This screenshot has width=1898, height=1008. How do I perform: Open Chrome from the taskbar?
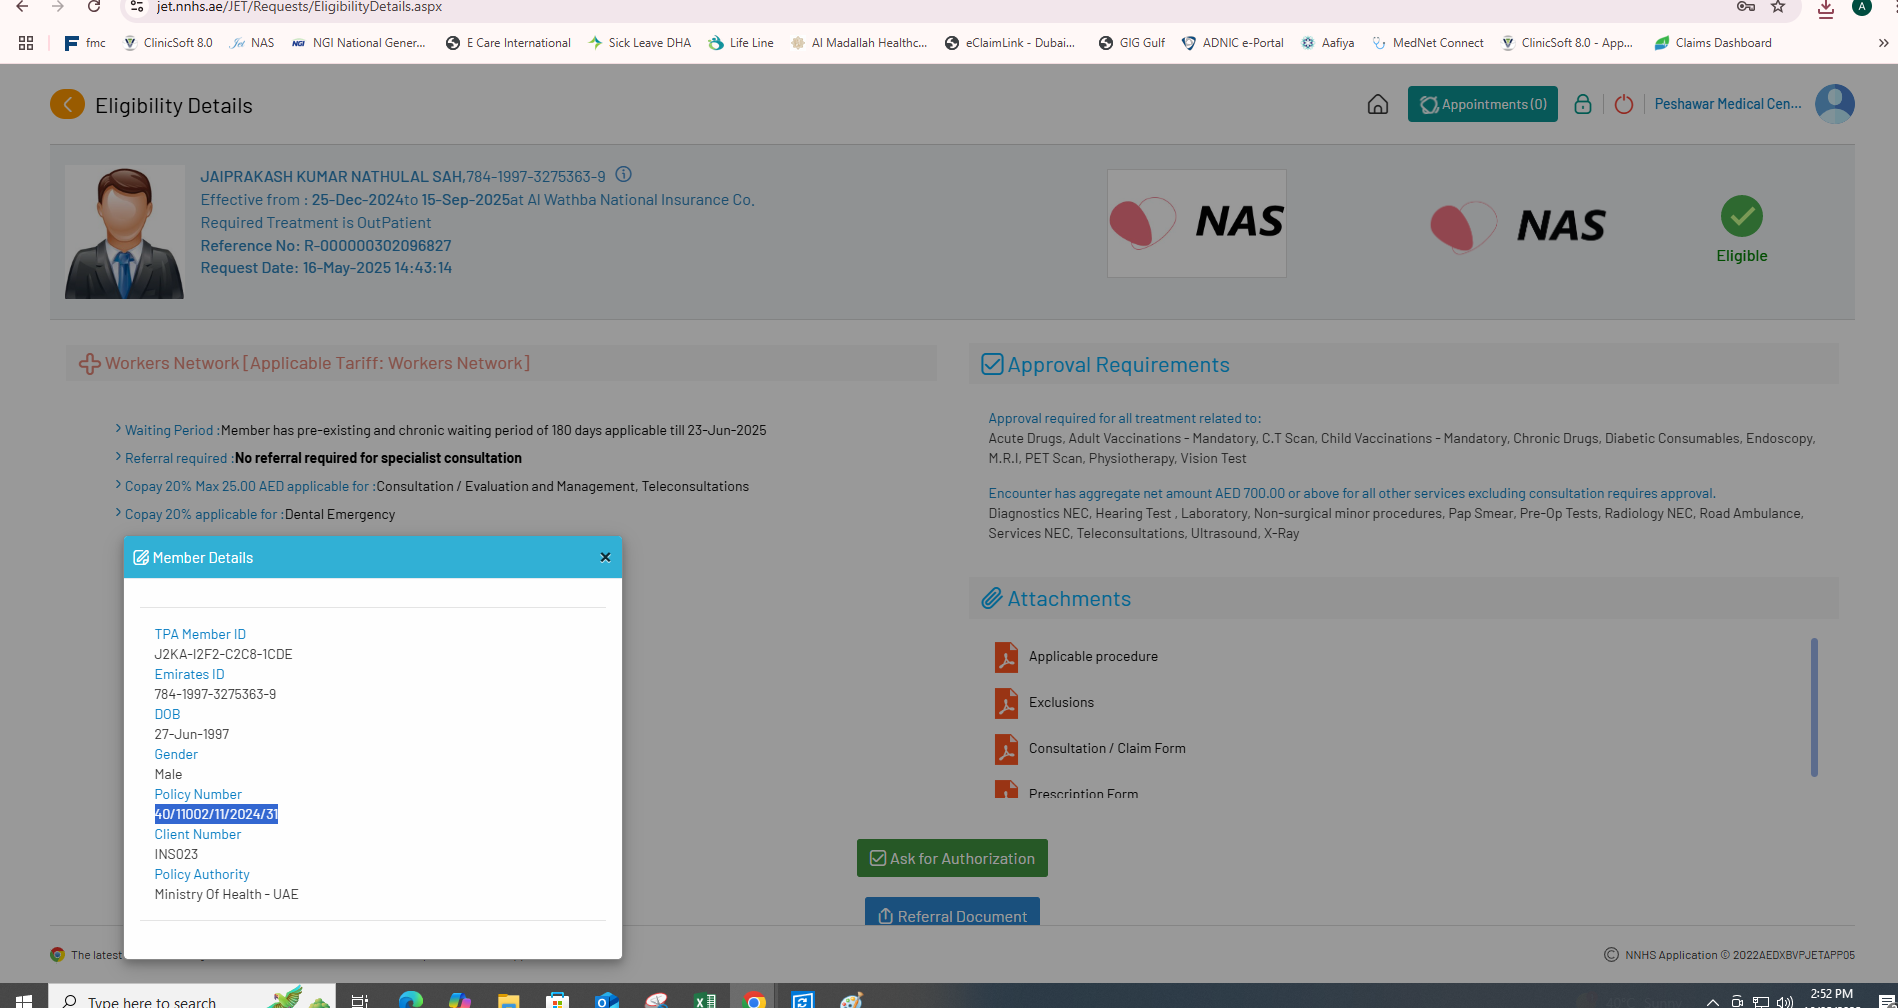pos(755,999)
